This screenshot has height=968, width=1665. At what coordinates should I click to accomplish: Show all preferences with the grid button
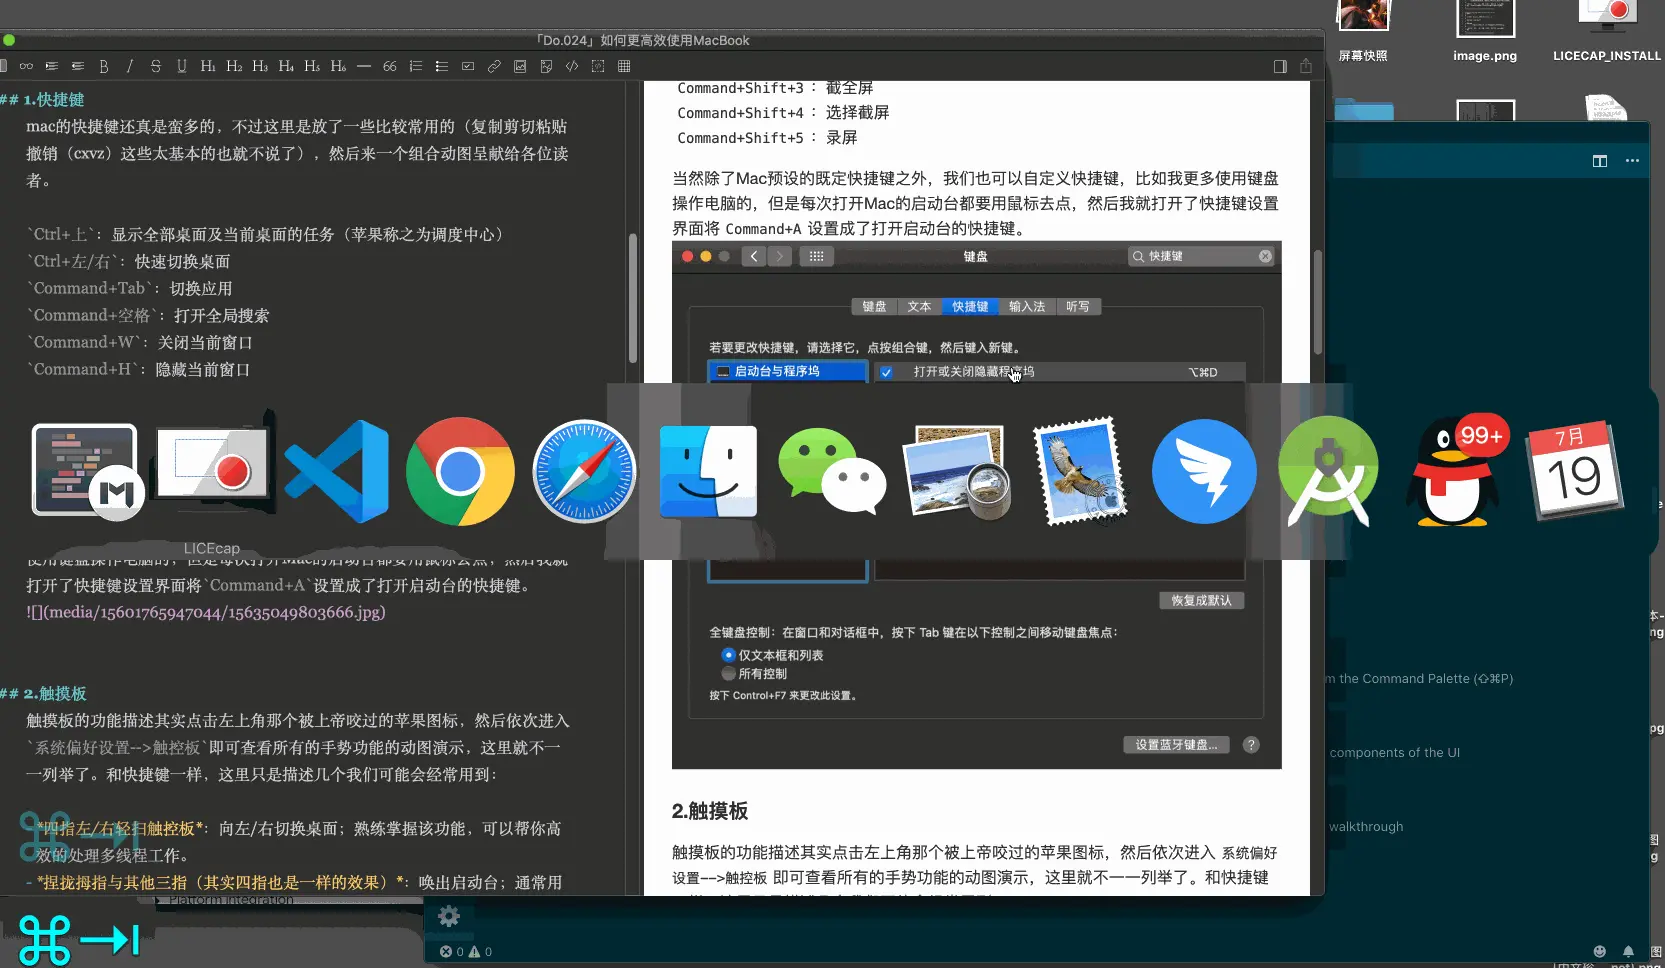click(816, 257)
